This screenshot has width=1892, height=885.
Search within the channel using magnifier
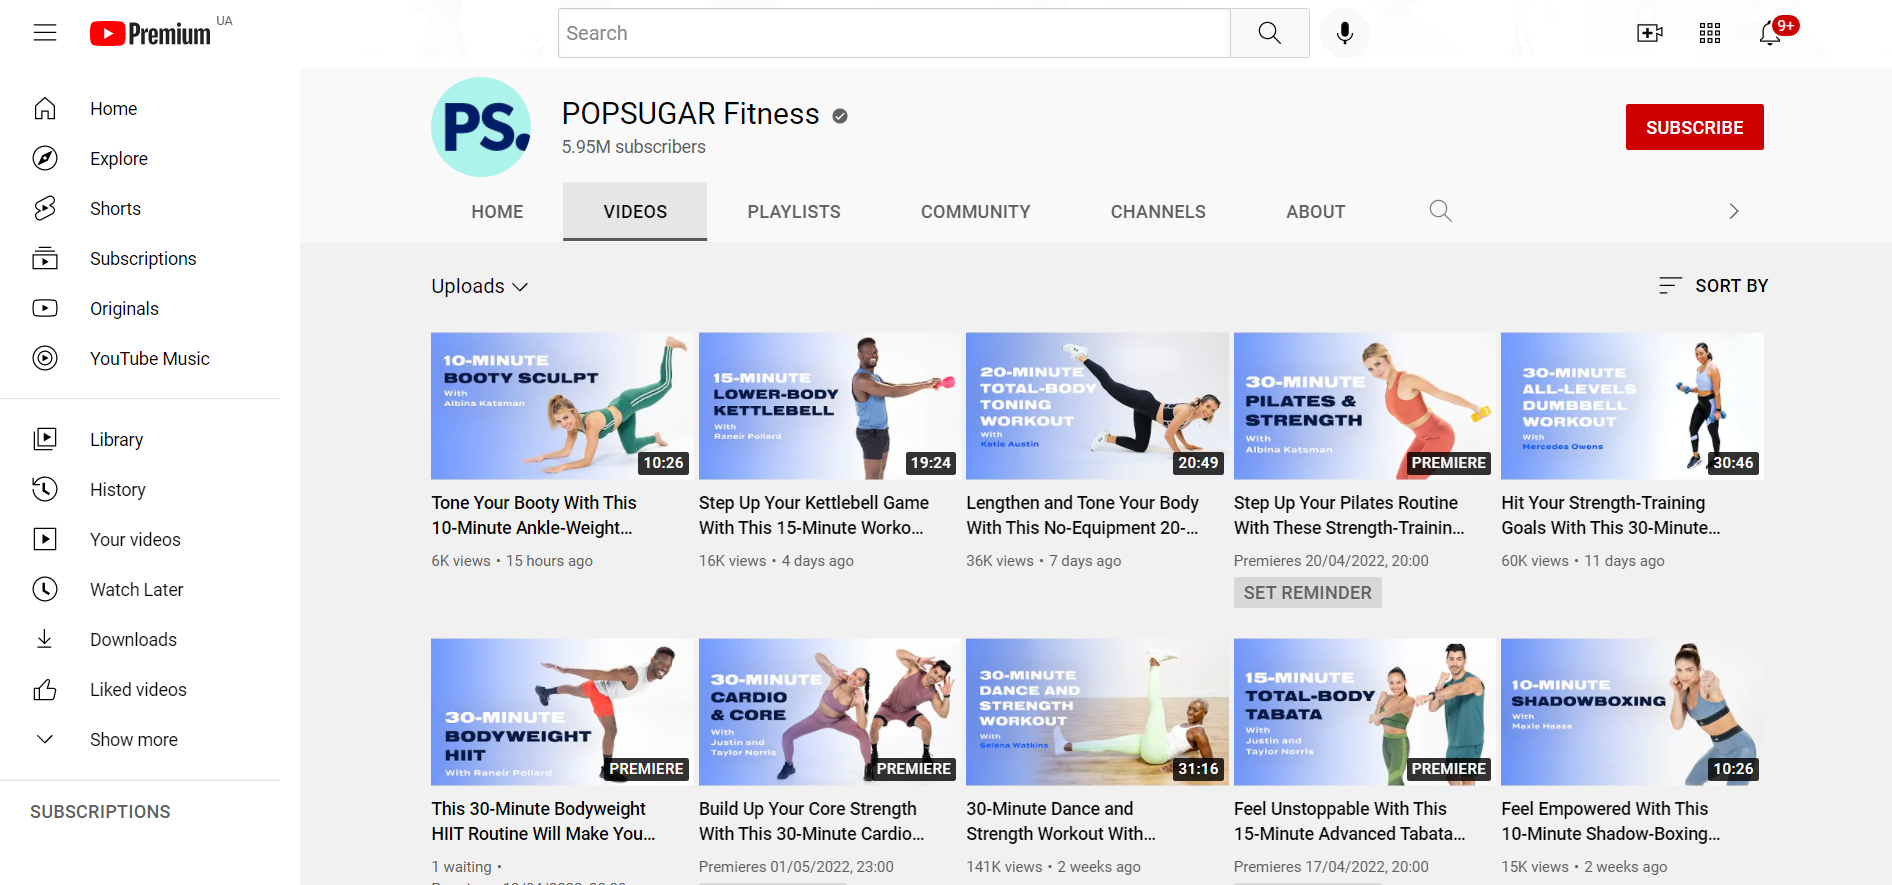(x=1440, y=211)
